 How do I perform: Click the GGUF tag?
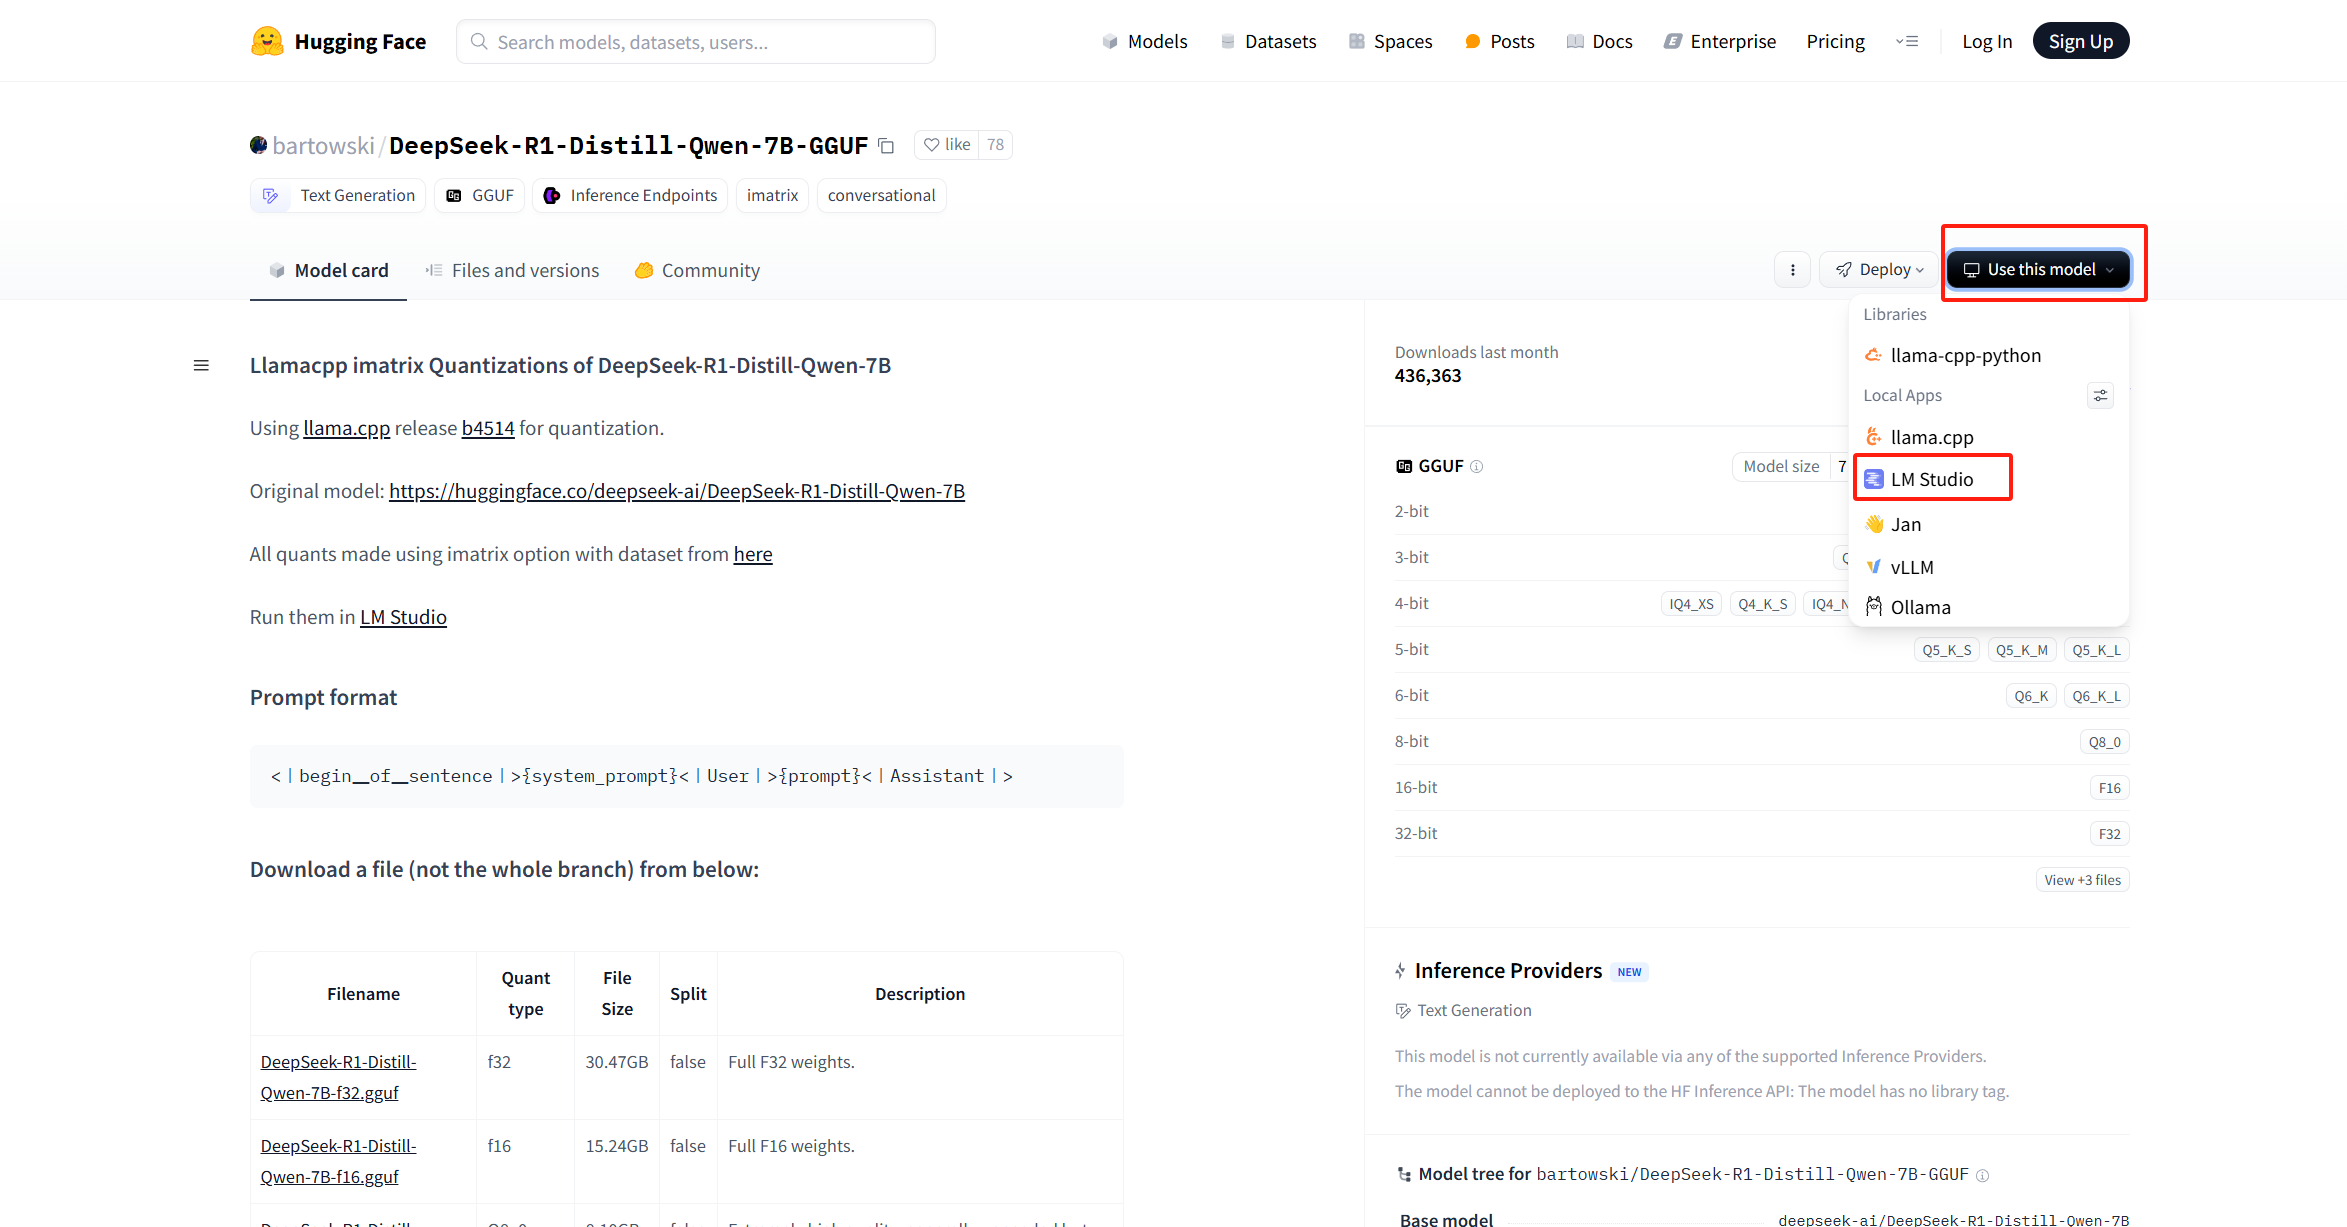(480, 196)
